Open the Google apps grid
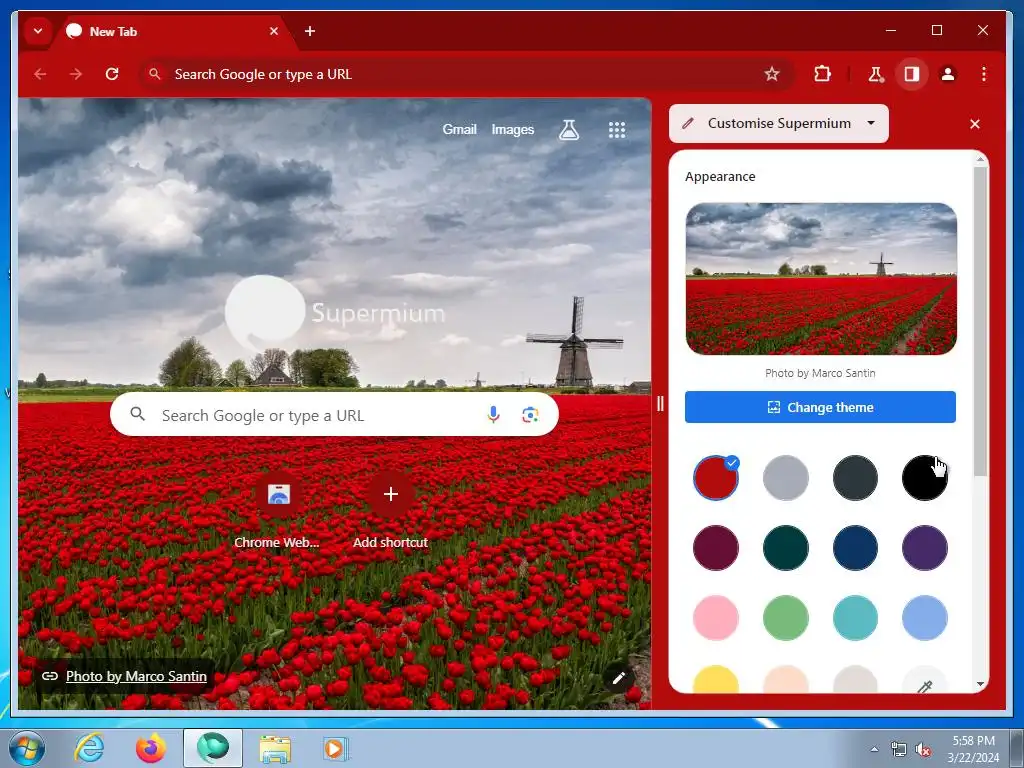 pyautogui.click(x=616, y=130)
